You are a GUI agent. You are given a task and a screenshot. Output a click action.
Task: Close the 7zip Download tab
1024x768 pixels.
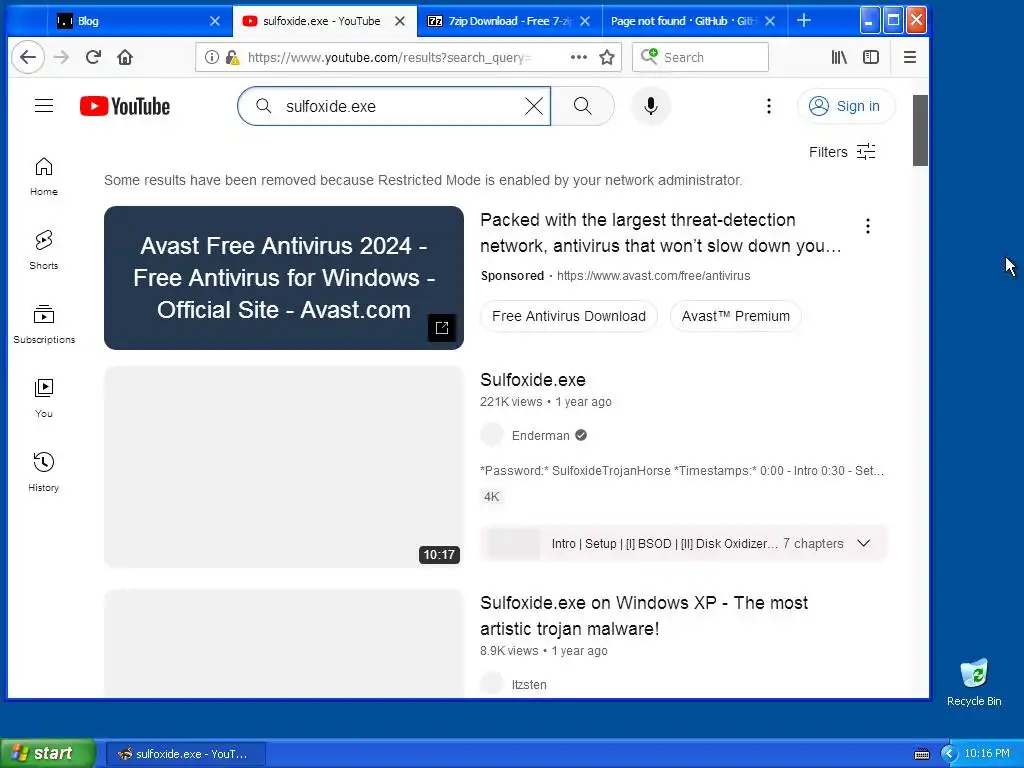[585, 21]
